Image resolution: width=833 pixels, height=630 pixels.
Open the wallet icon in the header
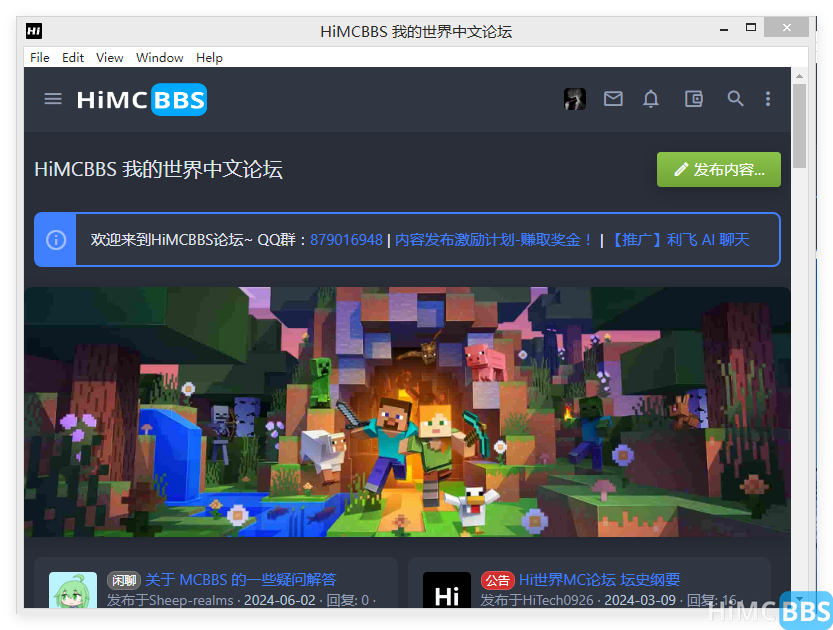pos(693,99)
